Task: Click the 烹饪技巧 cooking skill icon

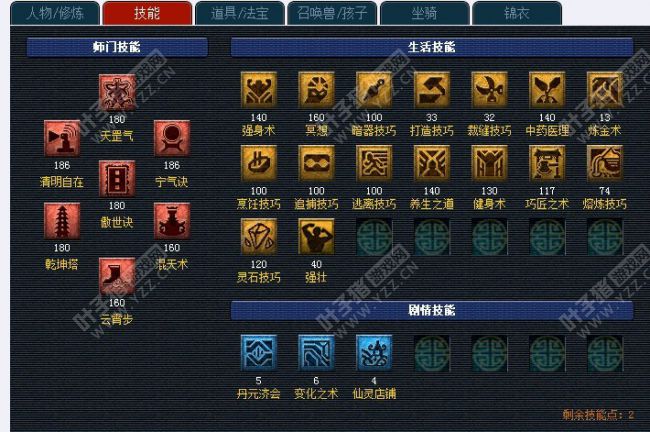Action: 259,163
